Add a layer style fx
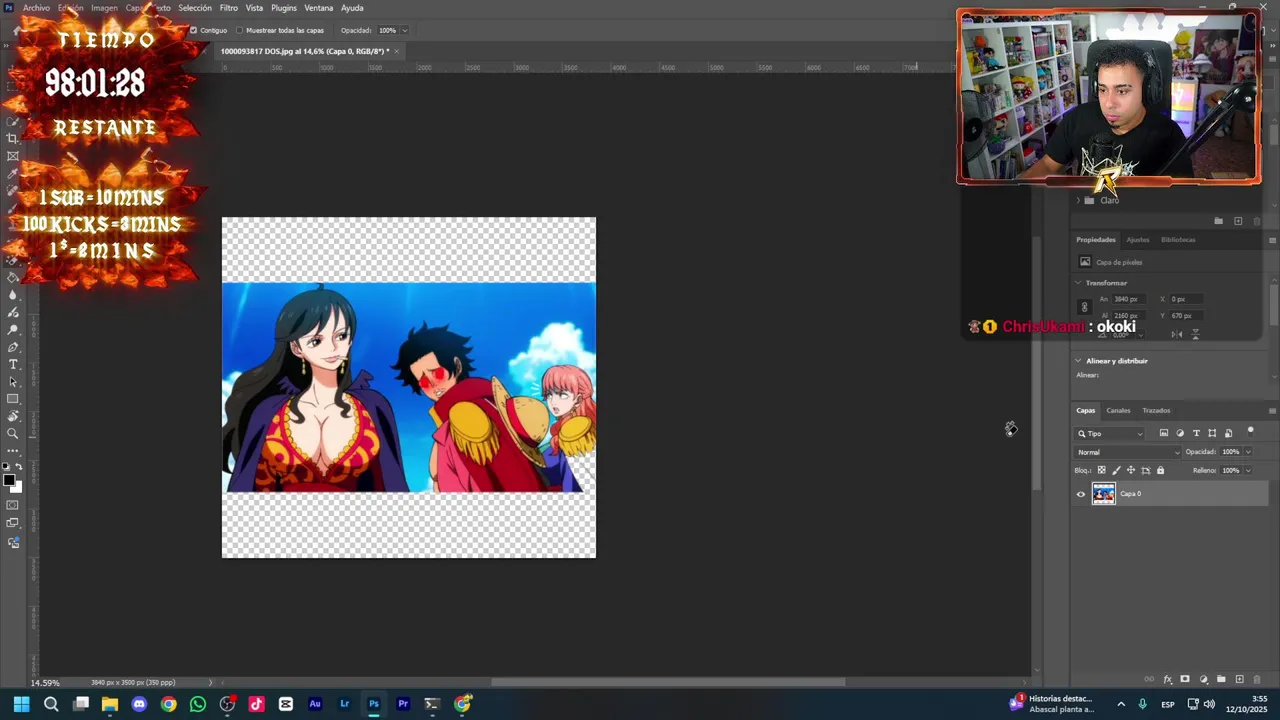 (1167, 679)
